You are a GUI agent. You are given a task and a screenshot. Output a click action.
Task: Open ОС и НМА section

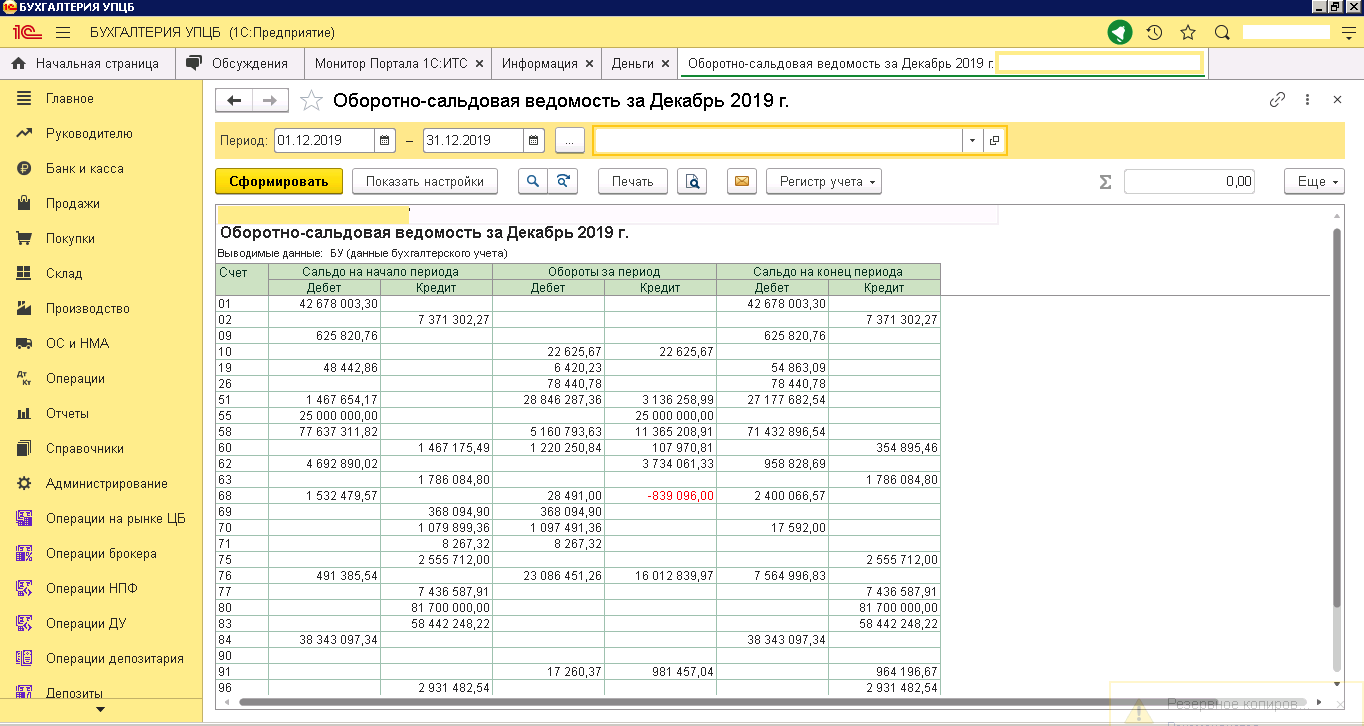[100, 343]
